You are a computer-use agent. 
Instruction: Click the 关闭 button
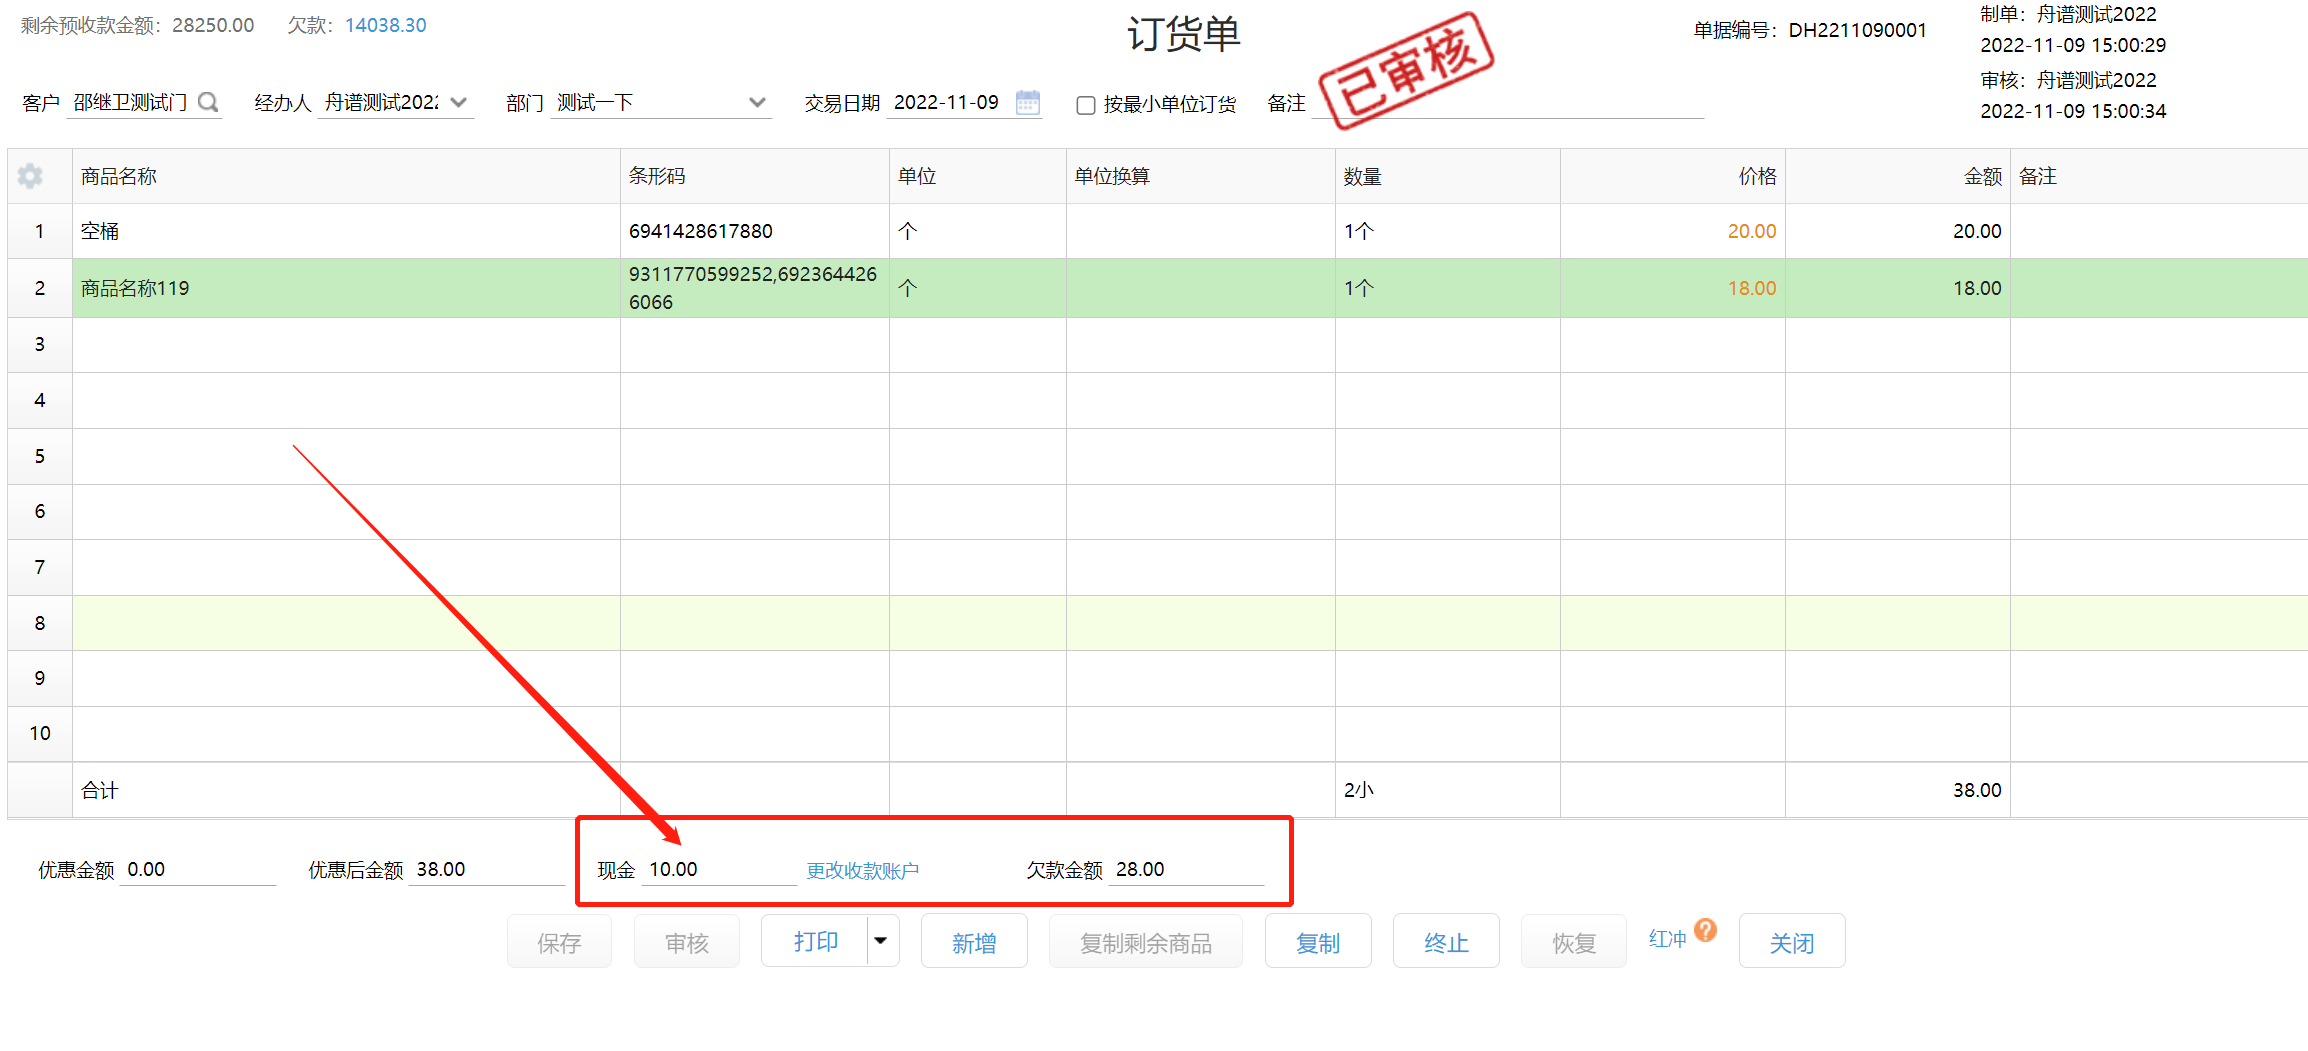pos(1792,942)
